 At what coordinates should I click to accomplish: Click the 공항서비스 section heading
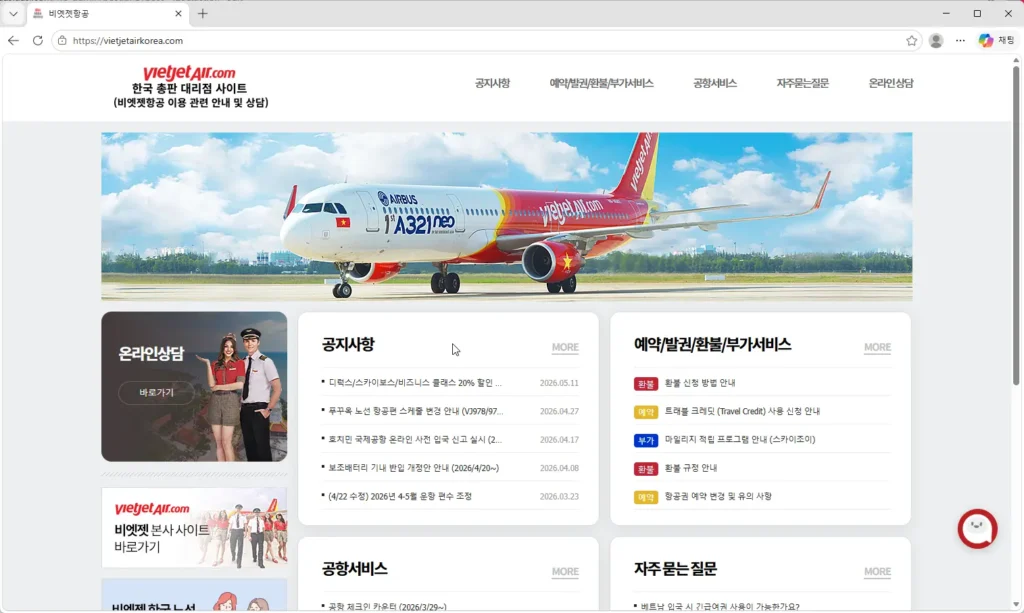[x=355, y=569]
